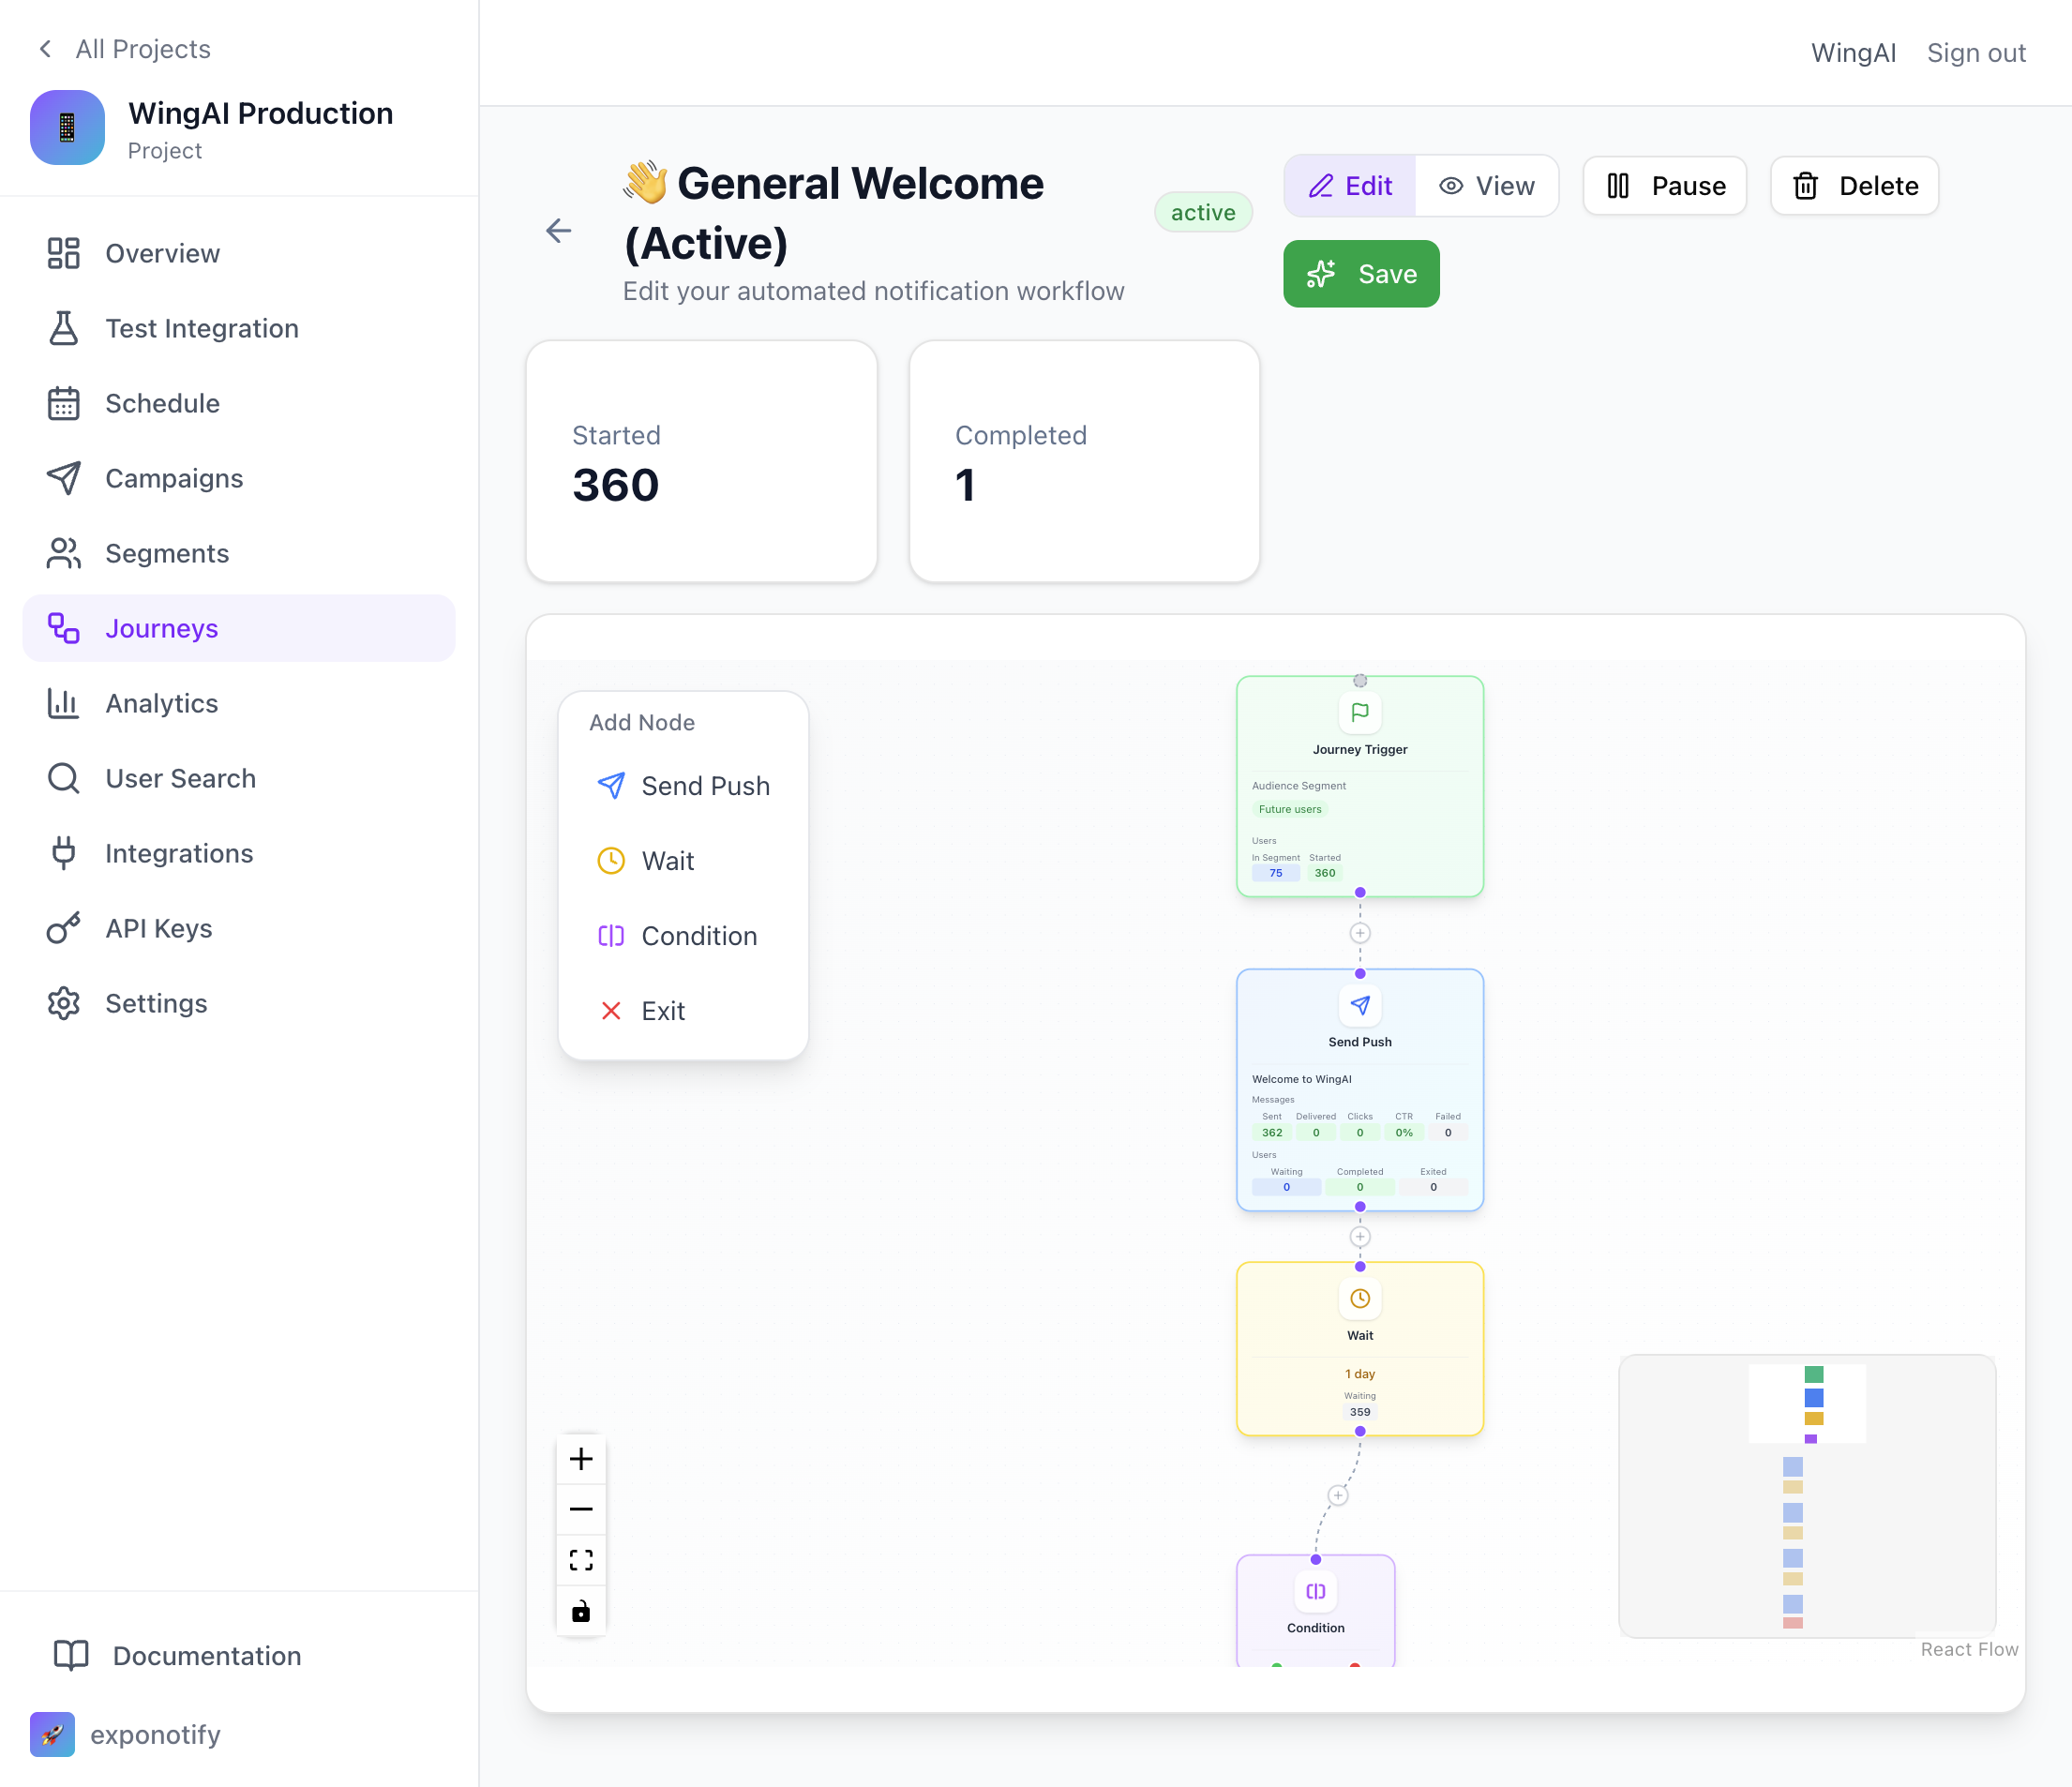This screenshot has height=1787, width=2072.
Task: Save the journey workflow
Action: click(x=1361, y=274)
